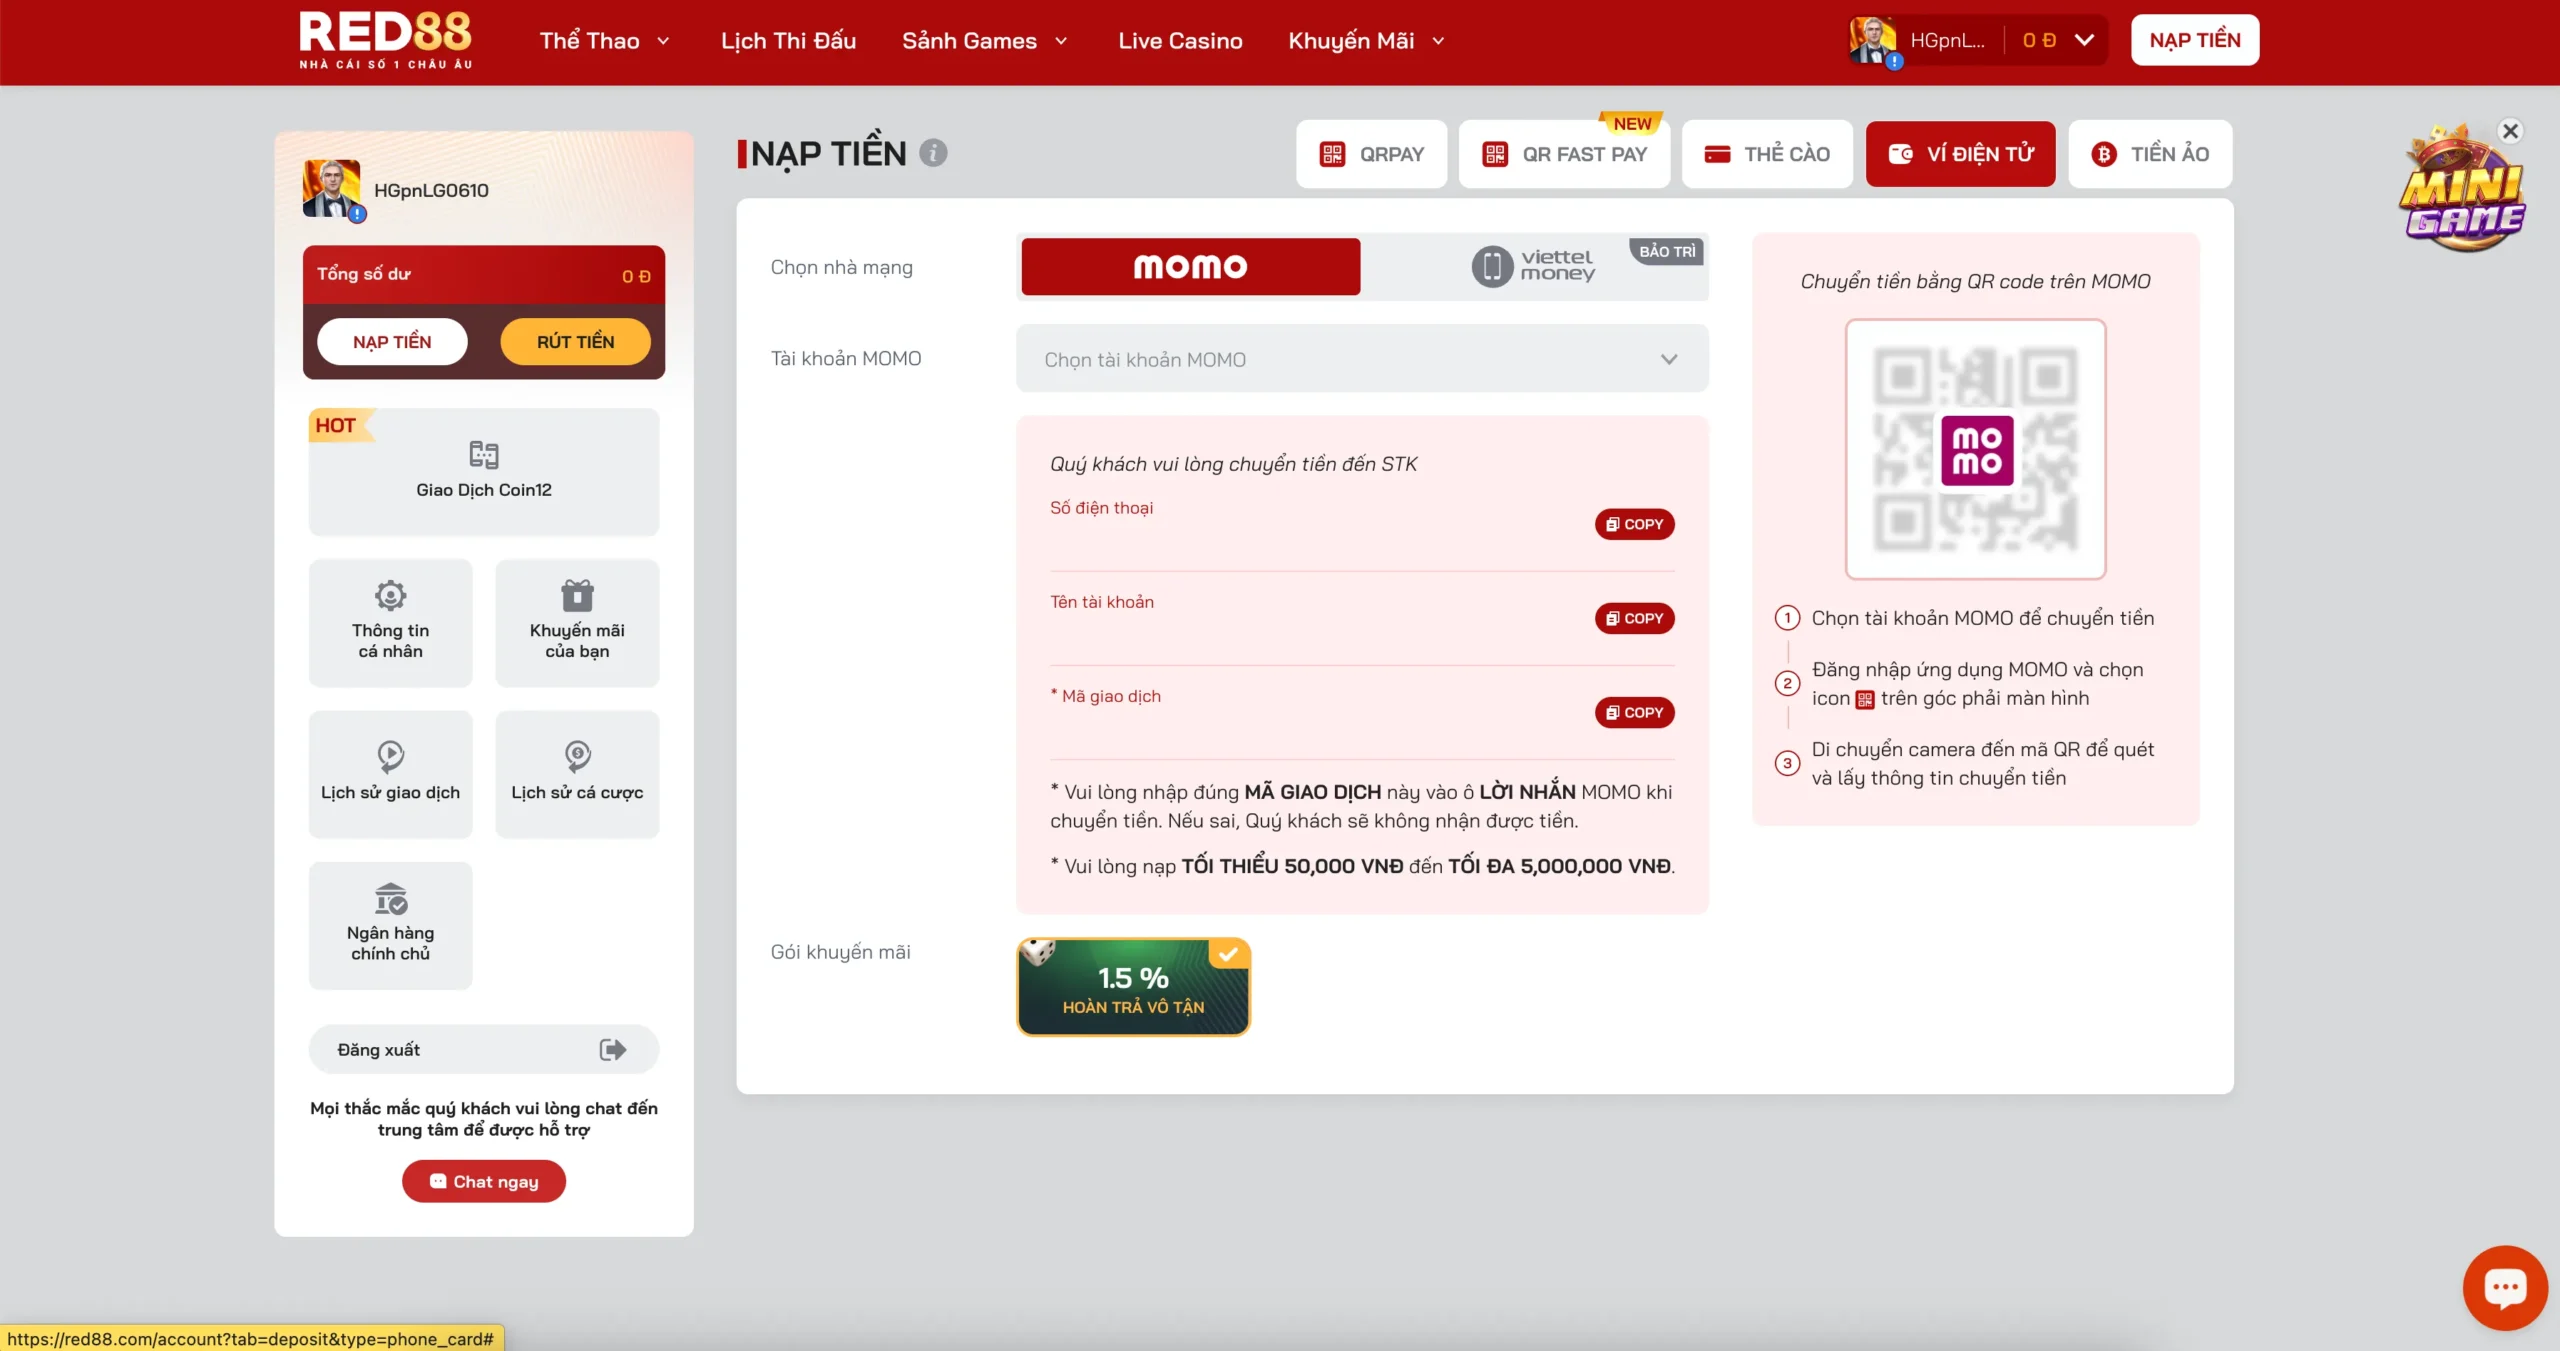
Task: Click the logout arrow icon
Action: tap(612, 1049)
